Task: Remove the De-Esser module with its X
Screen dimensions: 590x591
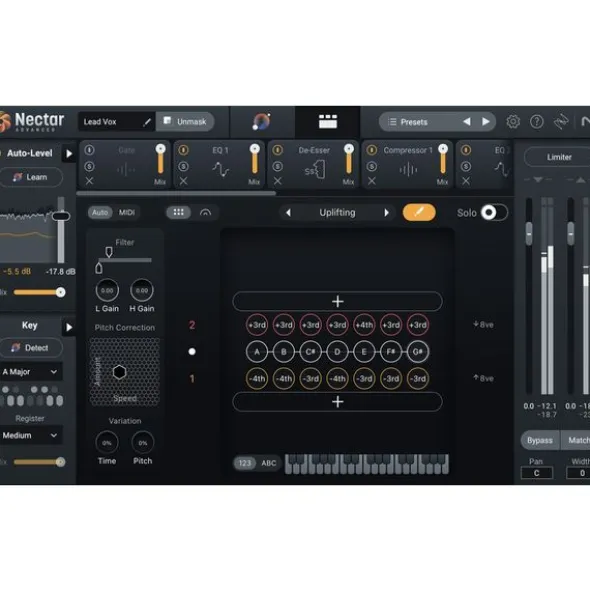Action: click(278, 181)
